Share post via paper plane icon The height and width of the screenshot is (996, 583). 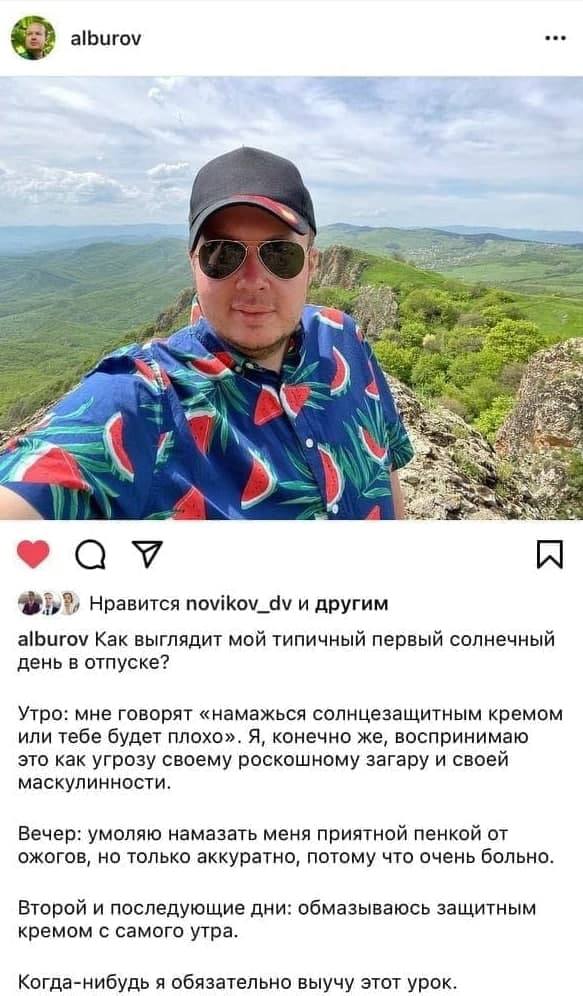[x=147, y=554]
